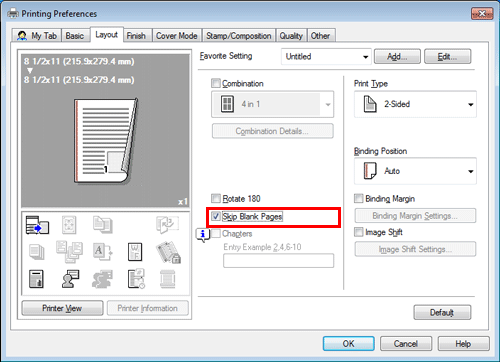The height and width of the screenshot is (362, 500).
Task: Uncheck the Skip Blank Pages checkbox
Action: tap(216, 216)
